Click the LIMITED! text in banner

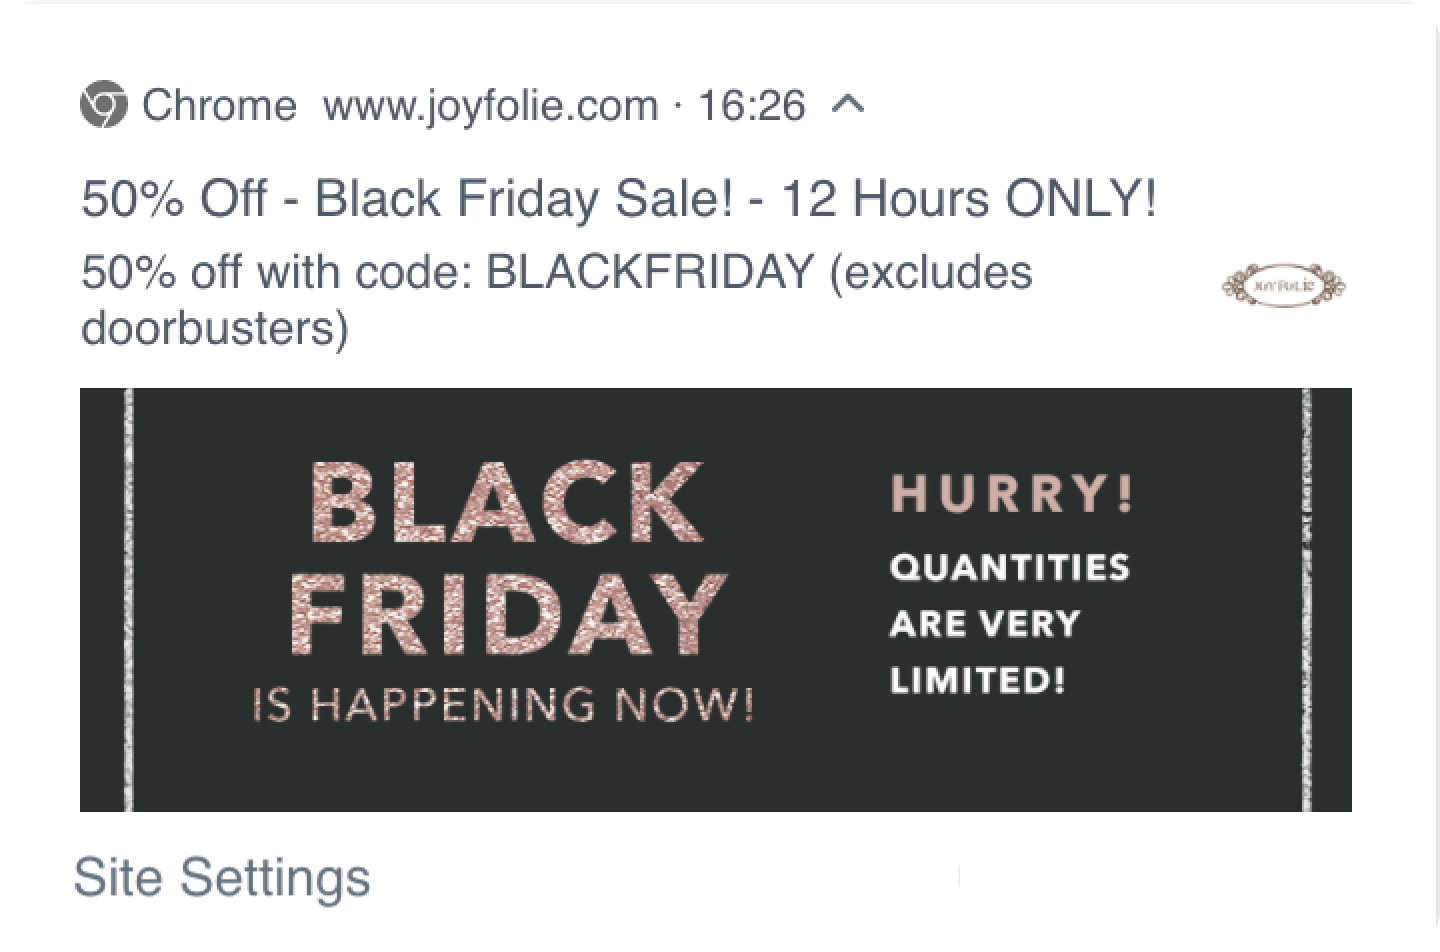(977, 681)
